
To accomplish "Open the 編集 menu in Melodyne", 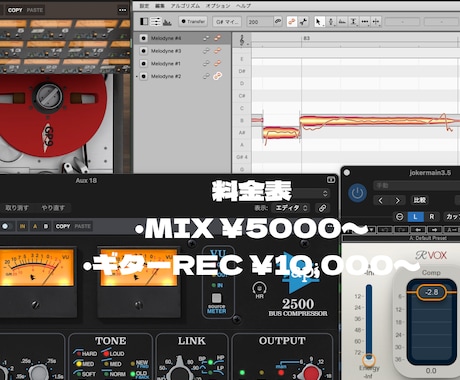I will (160, 6).
